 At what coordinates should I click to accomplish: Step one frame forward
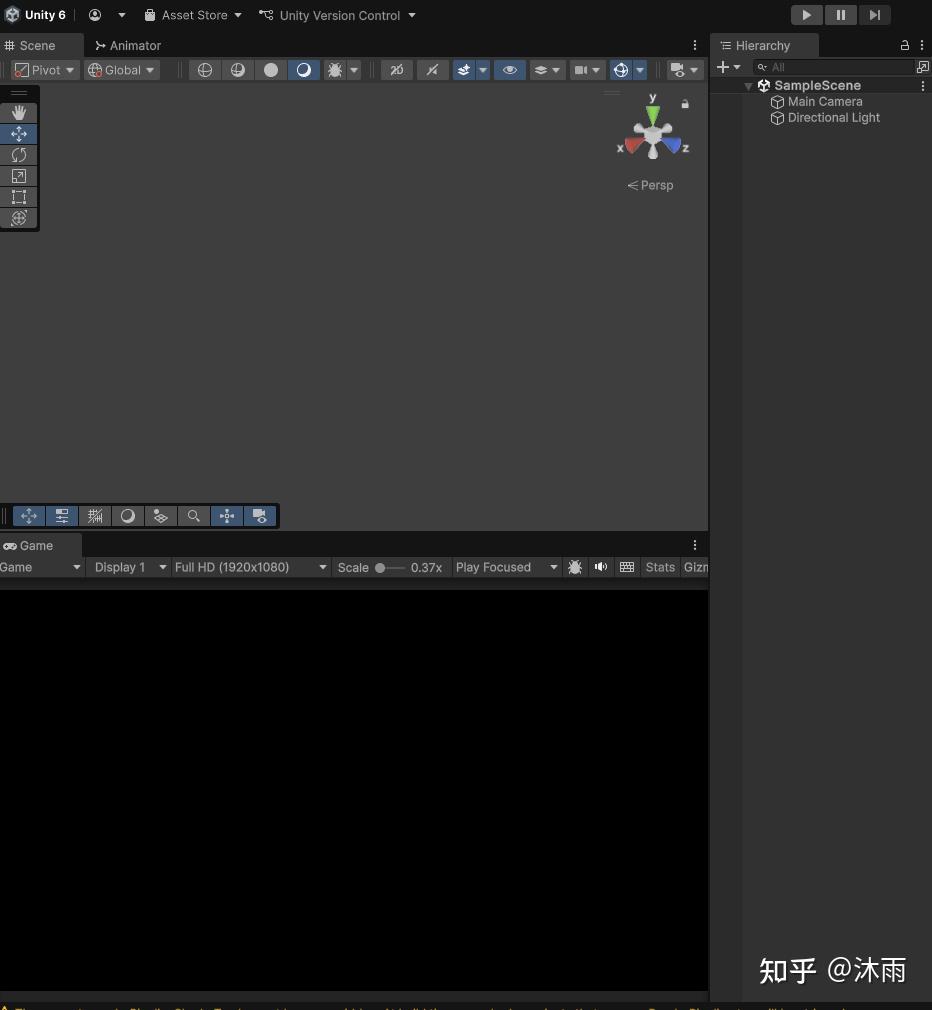pos(875,15)
